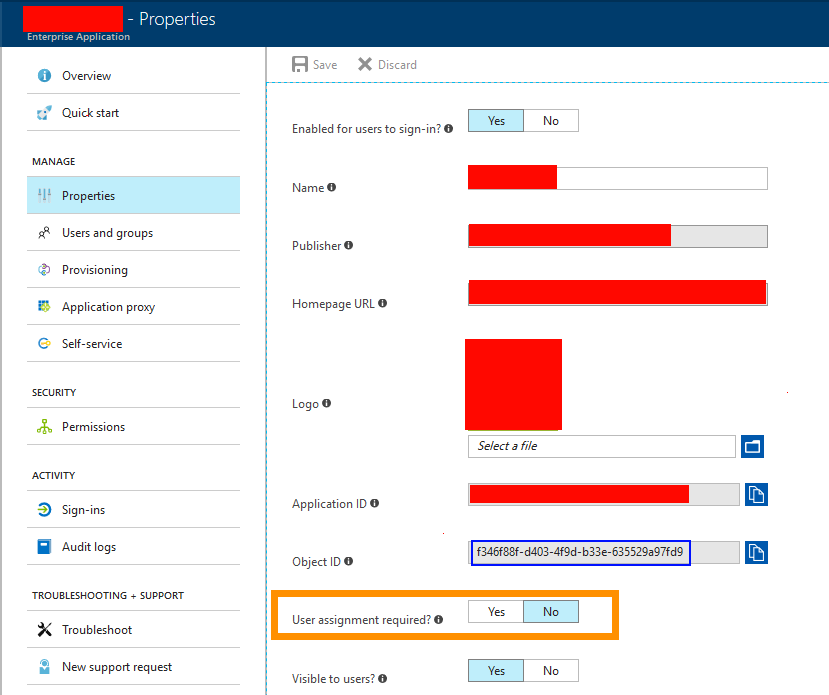Copy the Object ID using its copy icon
The height and width of the screenshot is (695, 829).
click(x=756, y=552)
